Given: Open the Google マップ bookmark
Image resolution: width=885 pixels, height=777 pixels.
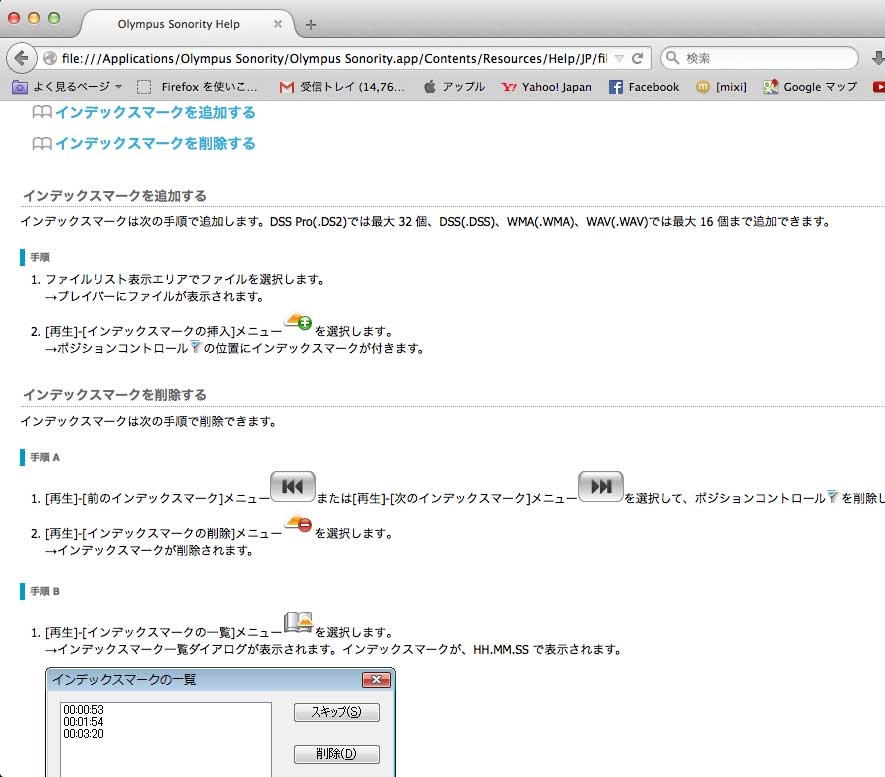Looking at the screenshot, I should pos(810,87).
